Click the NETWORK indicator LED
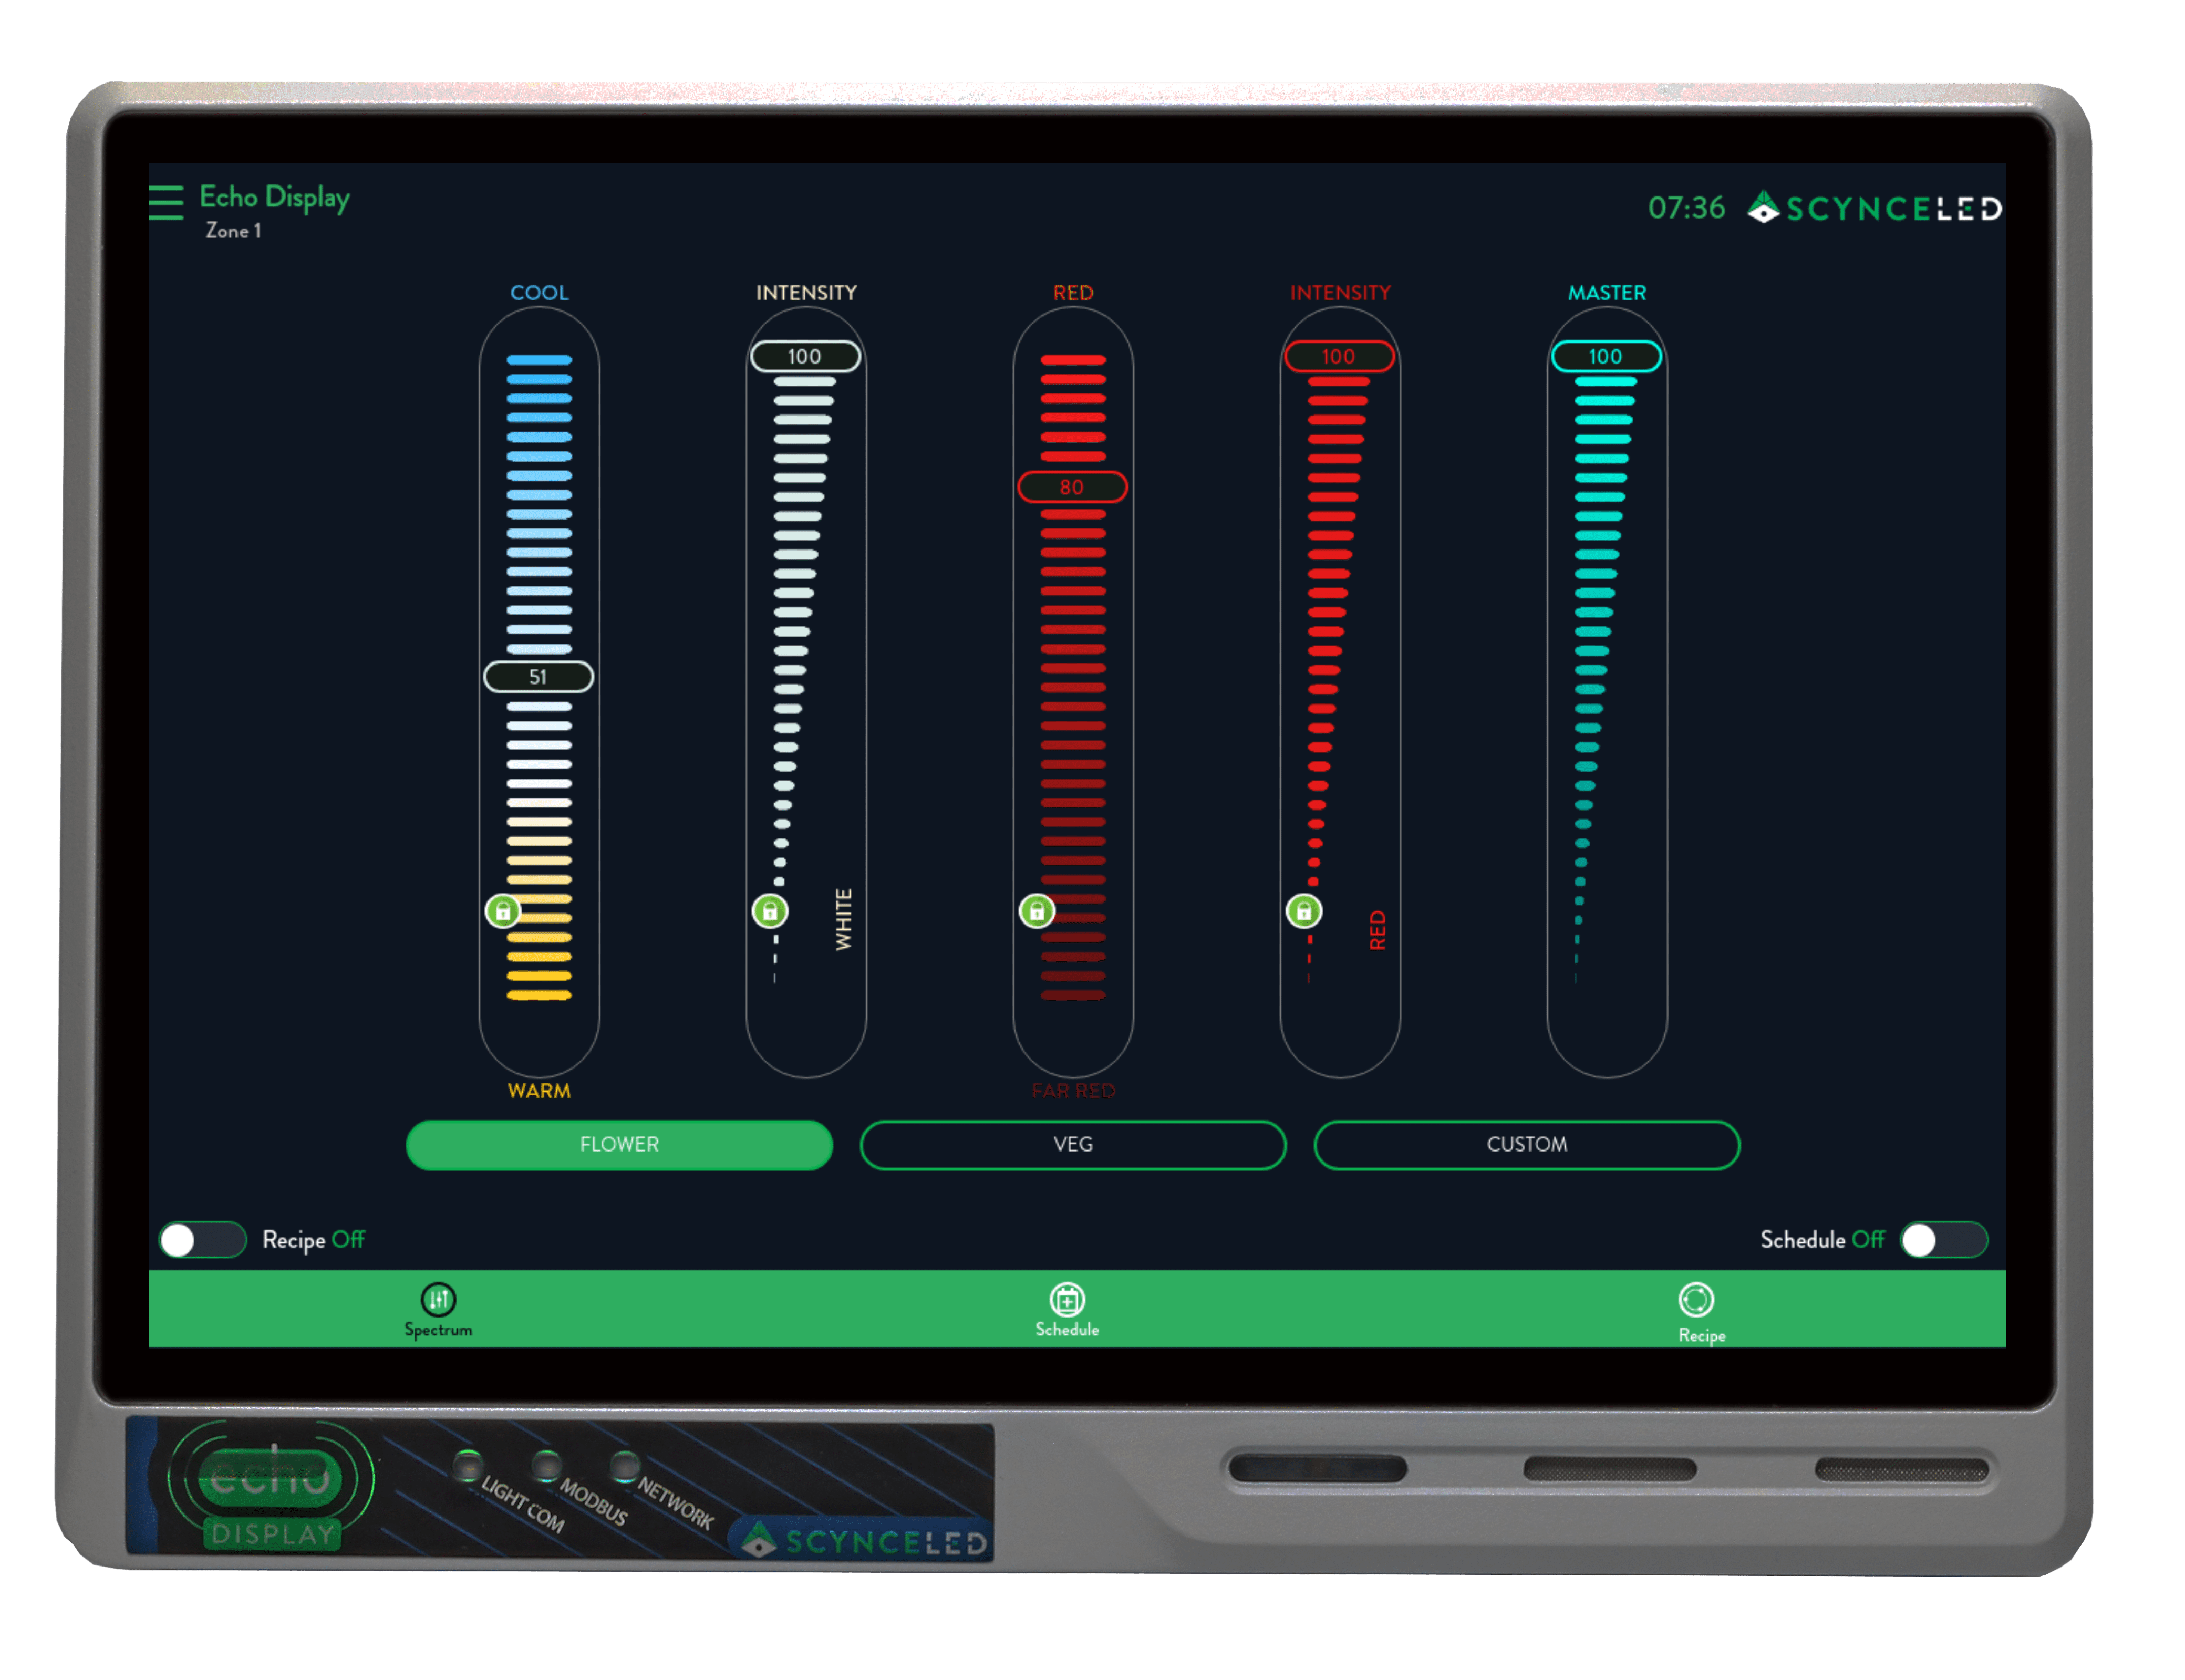Screen dimensions: 2185x1680 tap(625, 1465)
